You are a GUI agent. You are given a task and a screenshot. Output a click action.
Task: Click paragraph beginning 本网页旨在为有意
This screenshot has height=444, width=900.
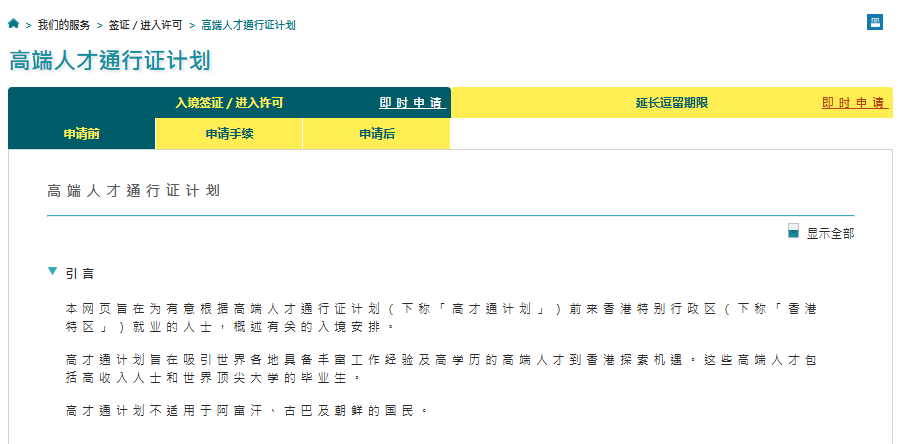(x=441, y=318)
